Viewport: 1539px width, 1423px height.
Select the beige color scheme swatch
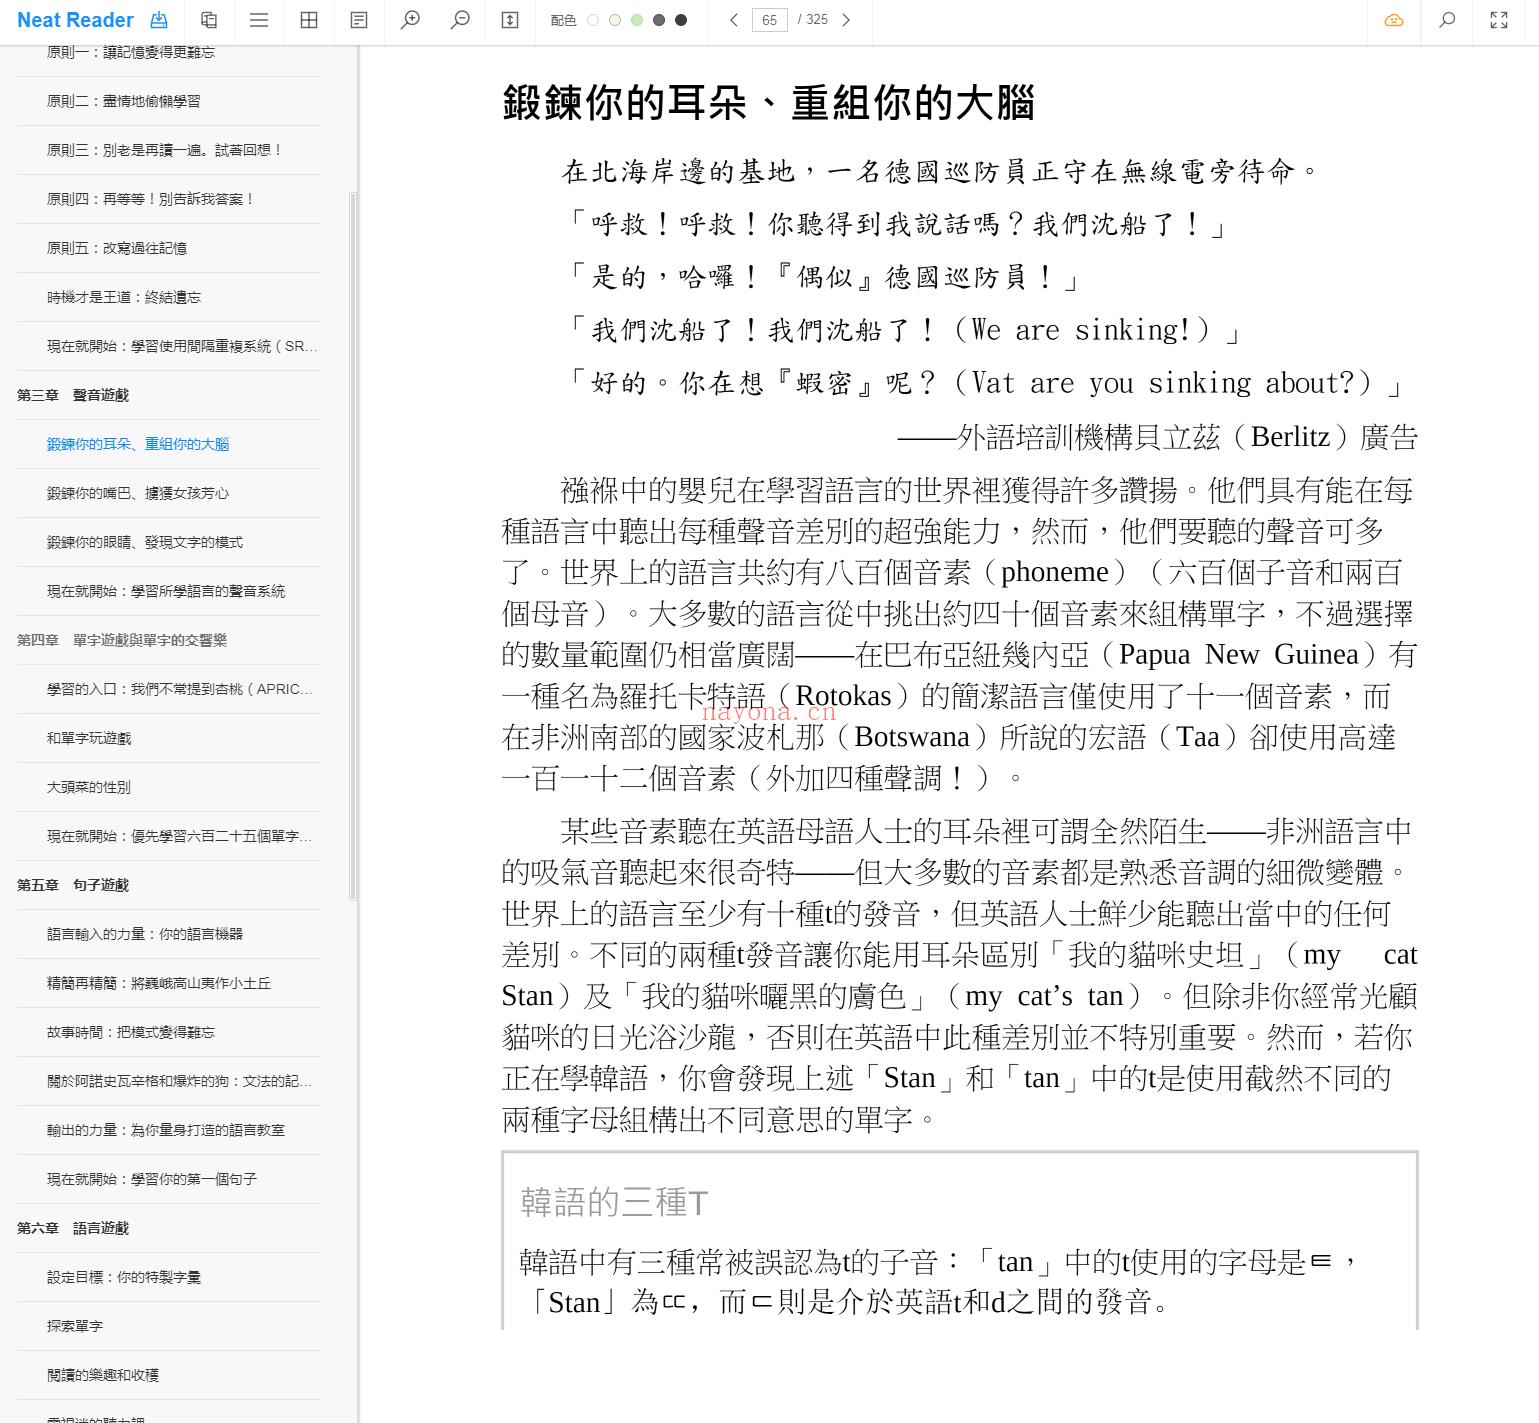tap(615, 20)
